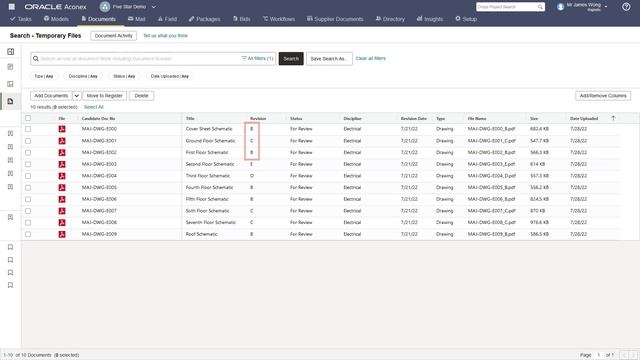Image resolution: width=640 pixels, height=360 pixels.
Task: Open the PDF icon for MAJ-DWG-E001
Action: pyautogui.click(x=62, y=141)
